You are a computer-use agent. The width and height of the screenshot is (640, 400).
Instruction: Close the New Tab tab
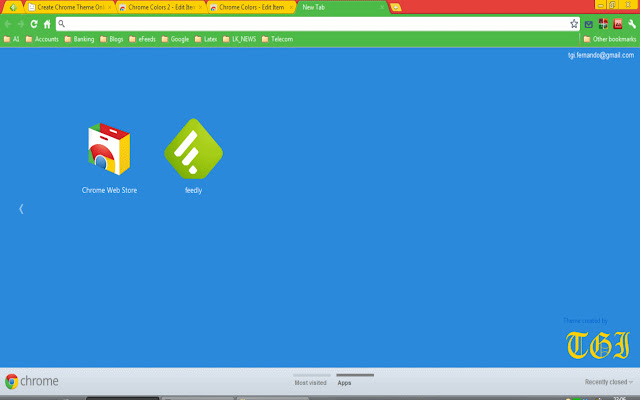pos(382,7)
